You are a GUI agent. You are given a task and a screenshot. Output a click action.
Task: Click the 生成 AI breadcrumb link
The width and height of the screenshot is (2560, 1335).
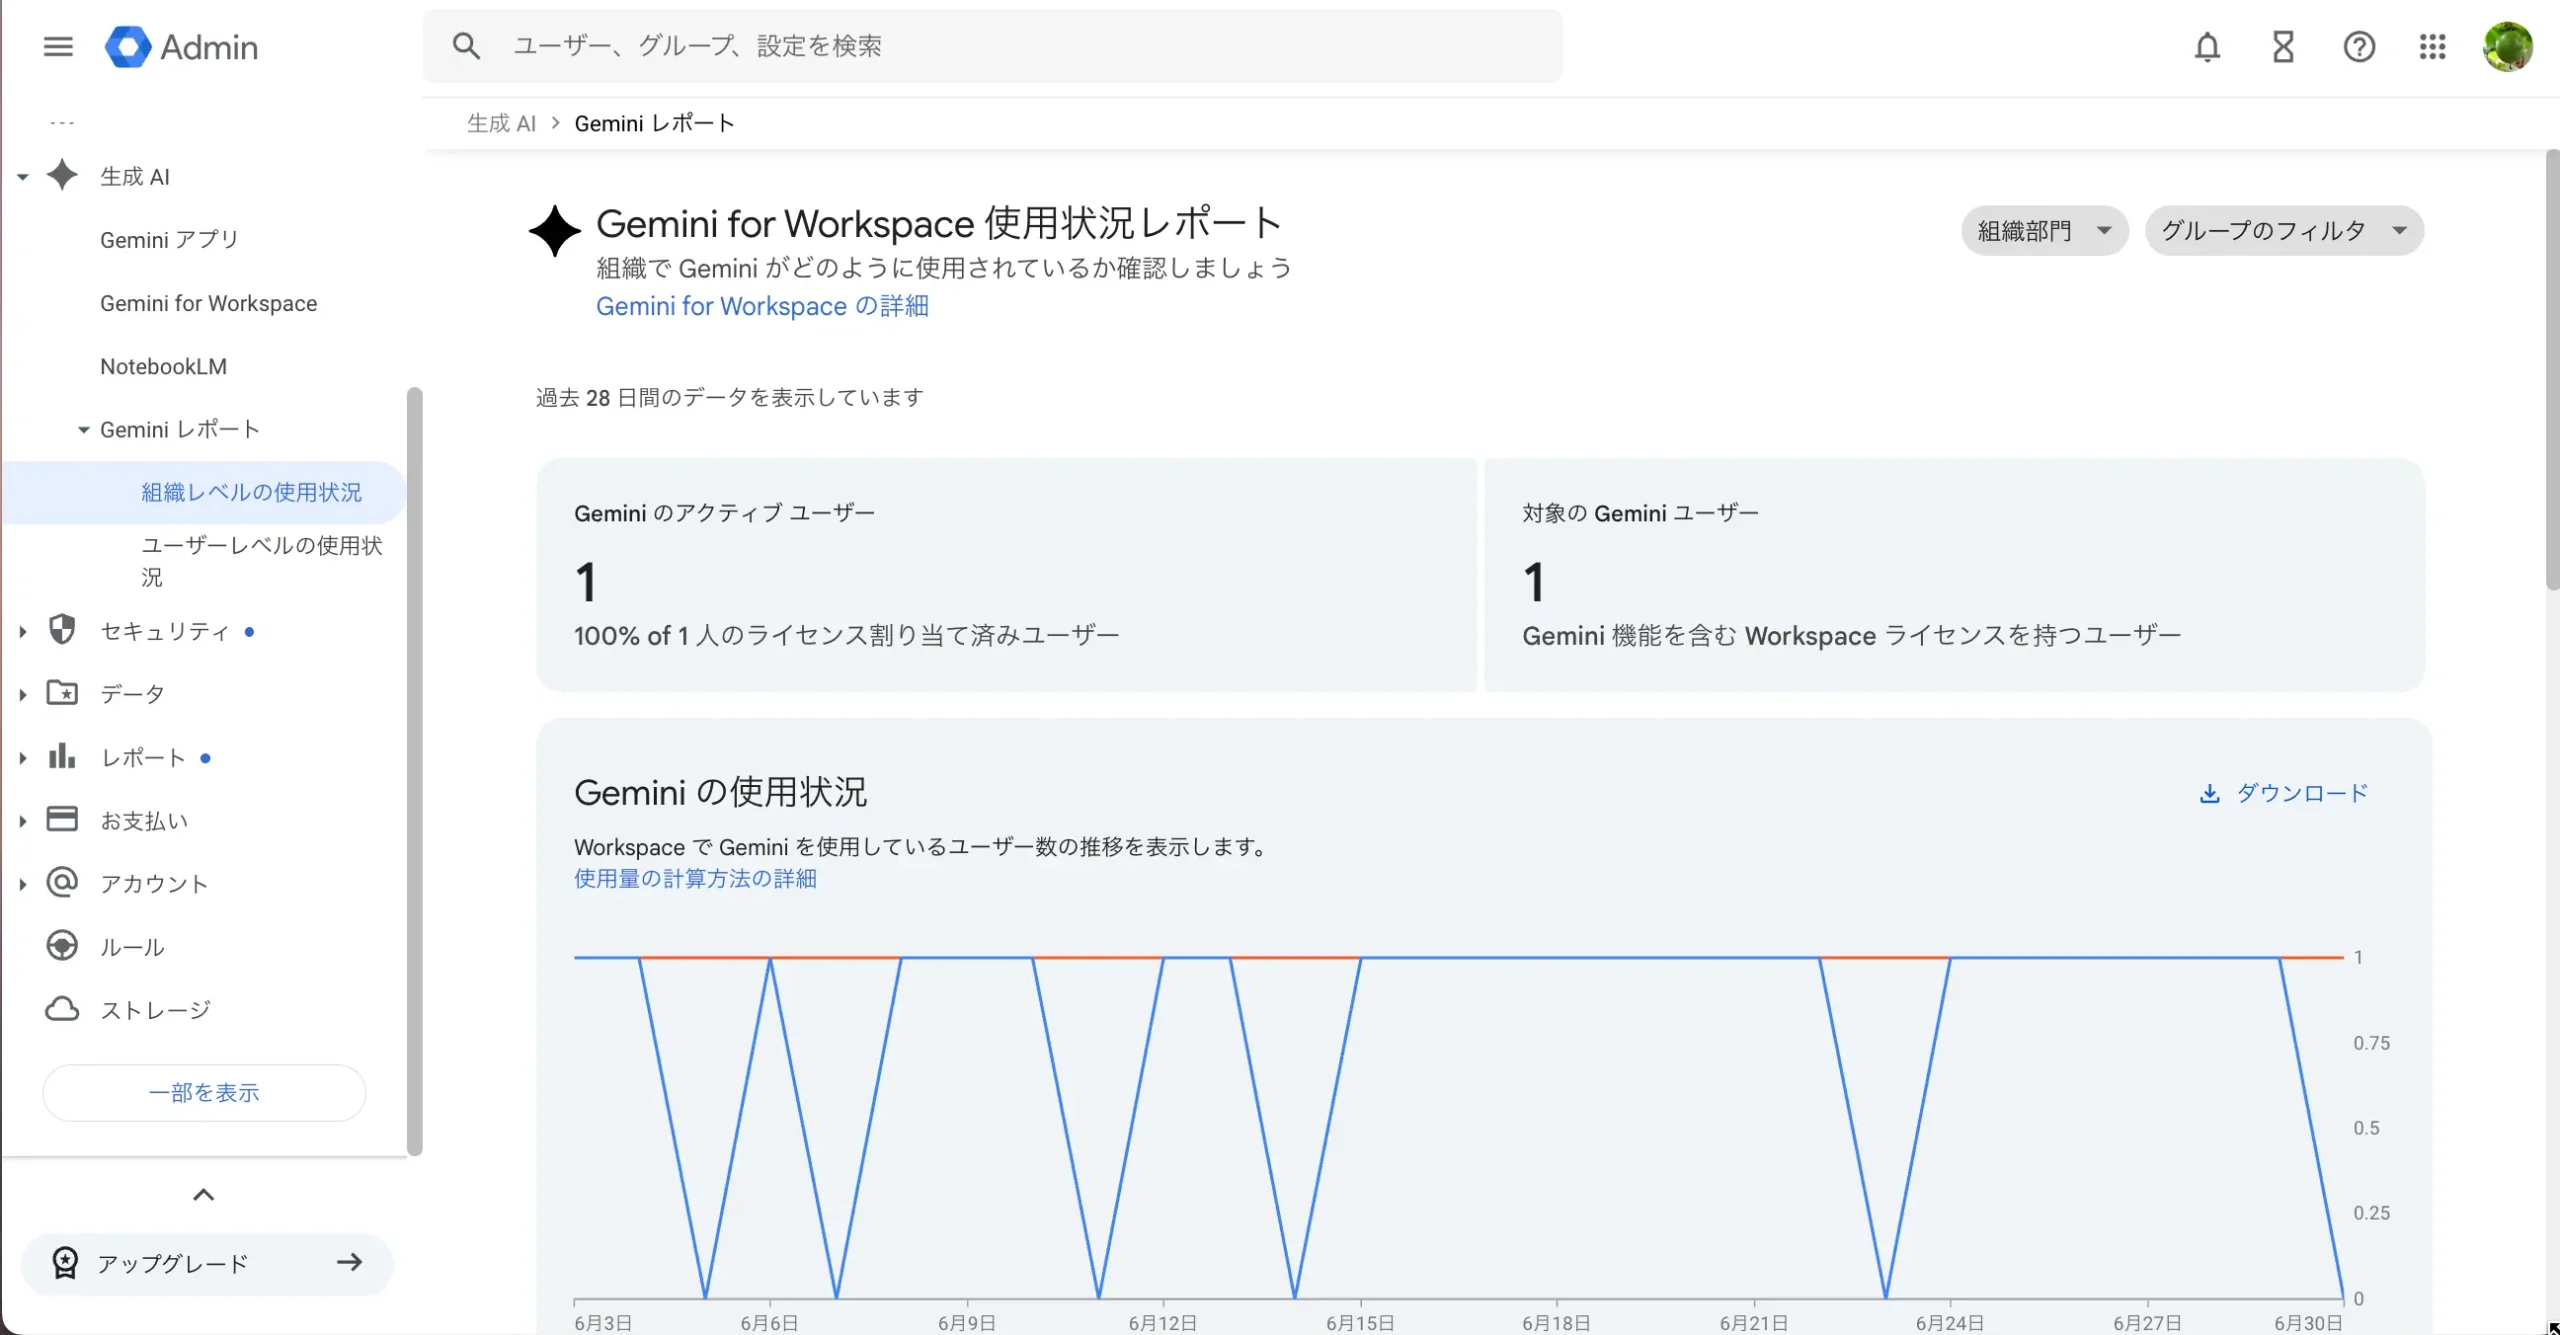502,123
